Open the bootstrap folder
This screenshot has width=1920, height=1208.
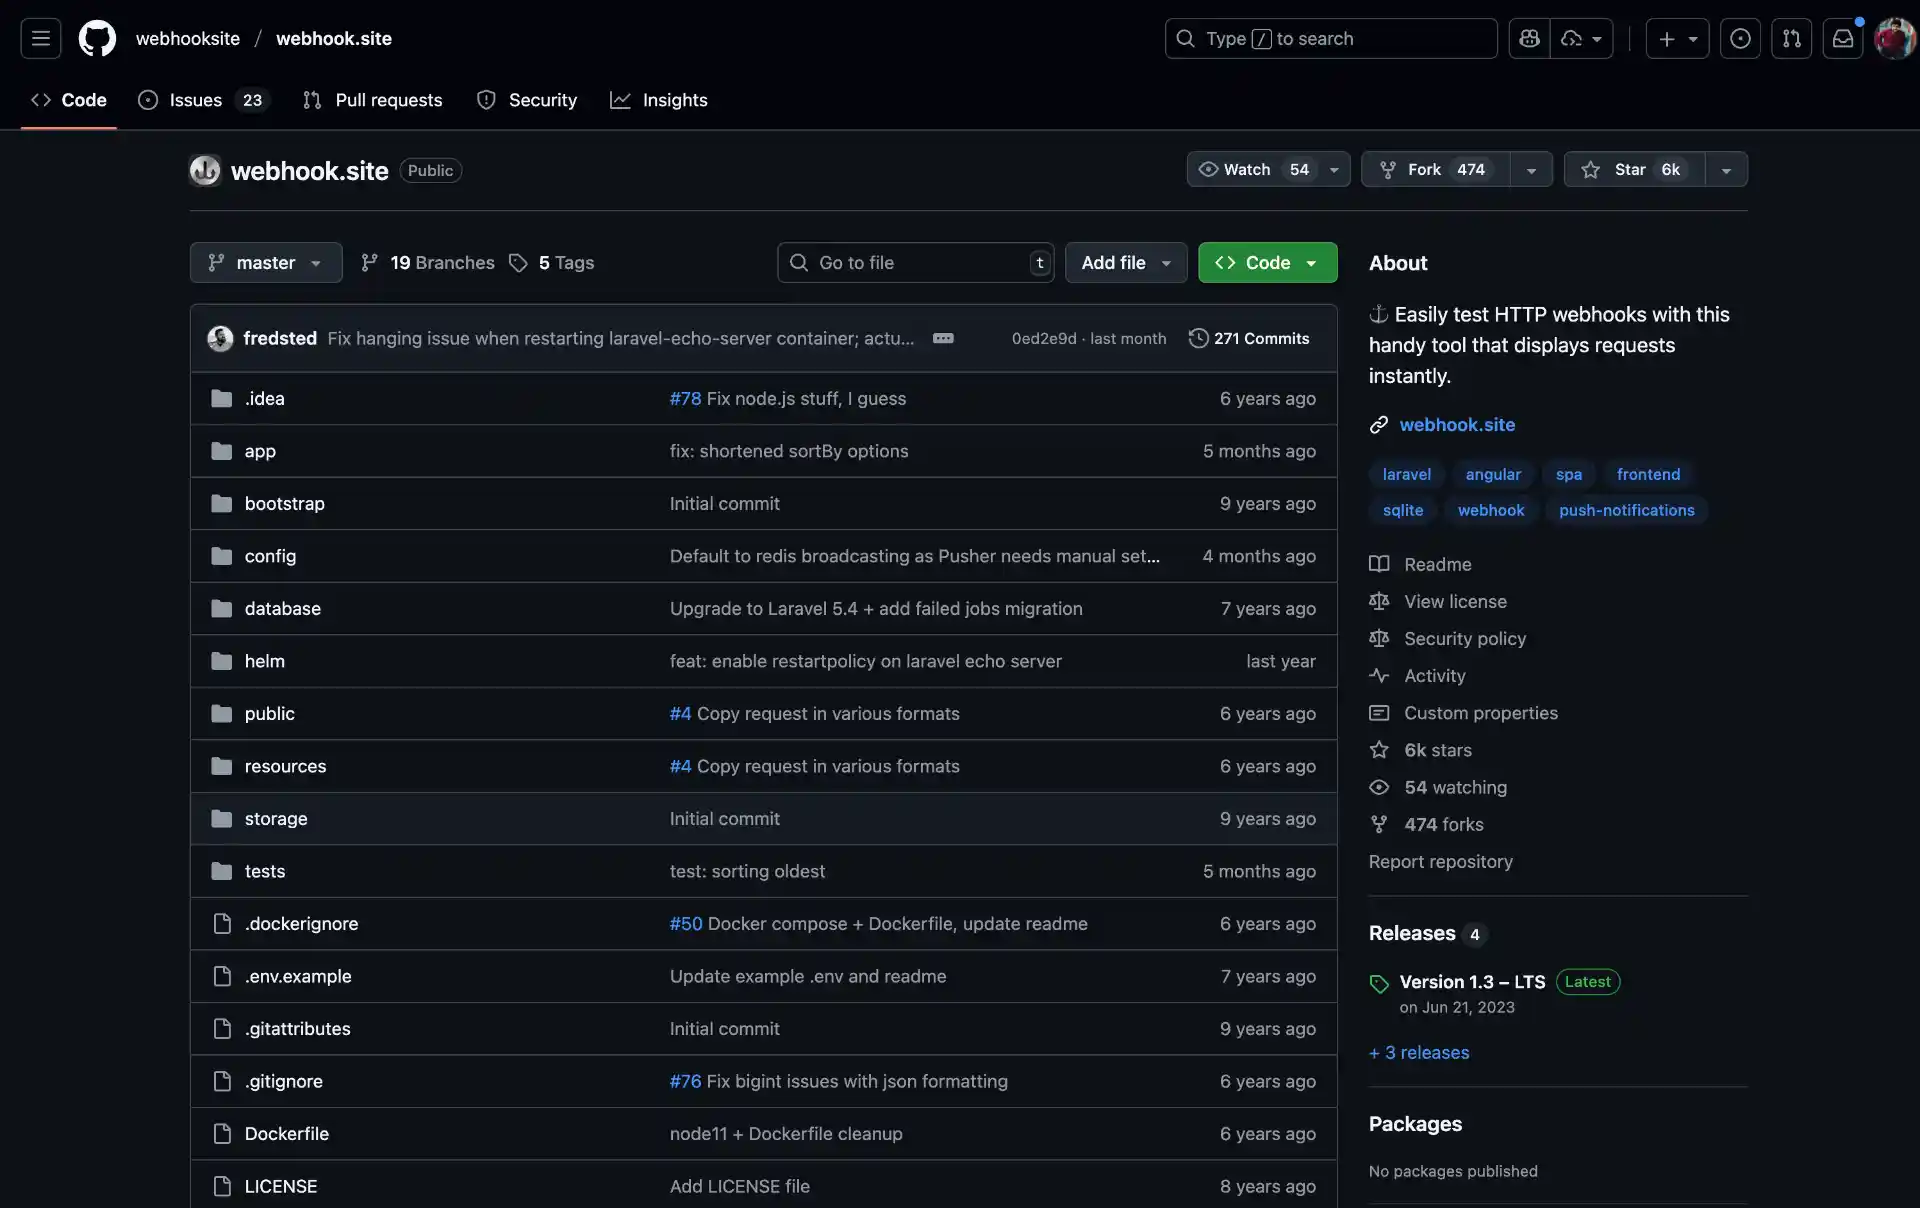284,503
